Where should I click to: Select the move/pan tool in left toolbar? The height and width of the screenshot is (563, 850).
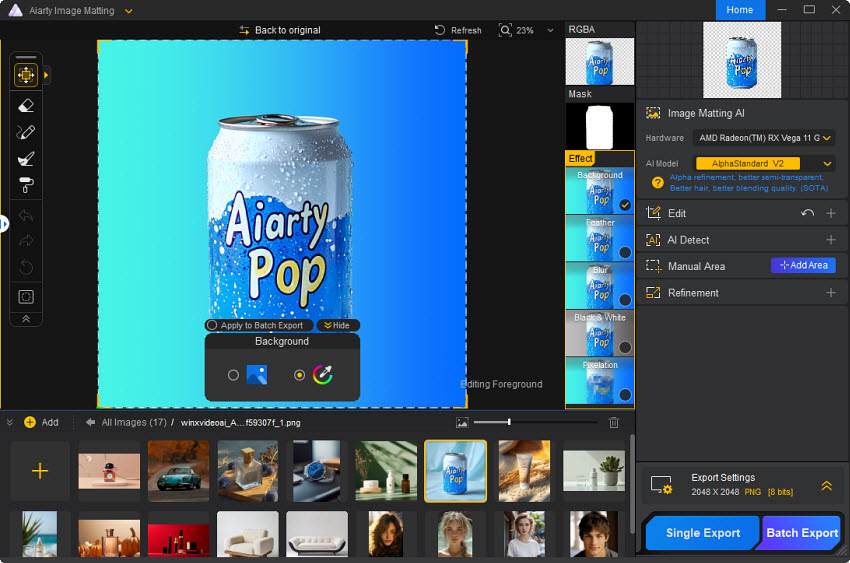pos(26,75)
